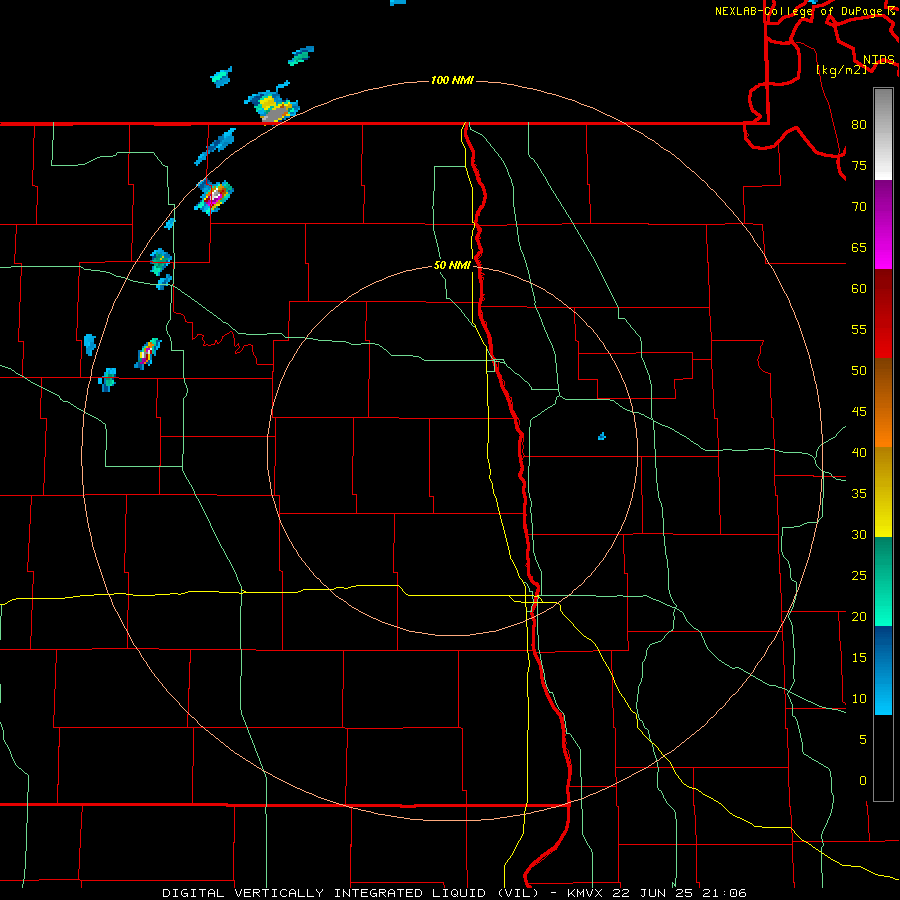Image resolution: width=900 pixels, height=900 pixels.
Task: Click the "KMVX" radar site identifier
Action: pos(587,893)
